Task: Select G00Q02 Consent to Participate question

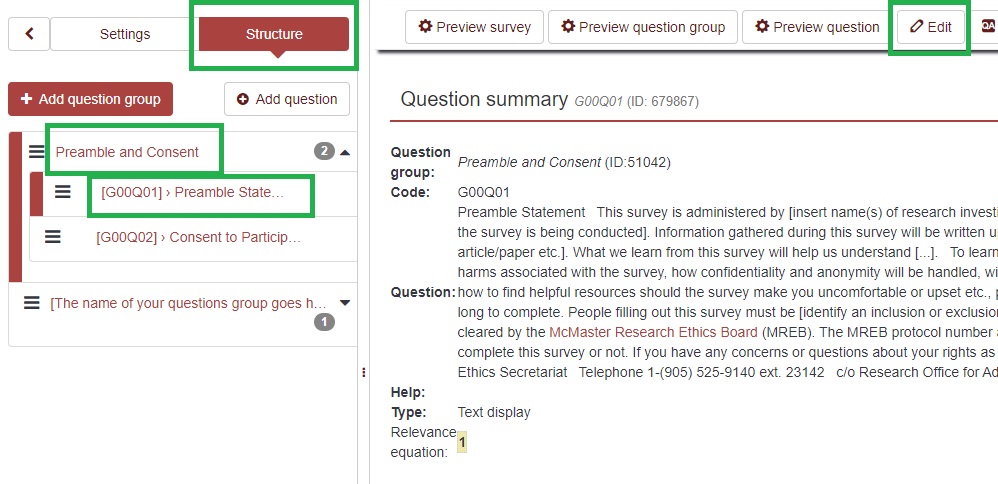Action: click(198, 237)
